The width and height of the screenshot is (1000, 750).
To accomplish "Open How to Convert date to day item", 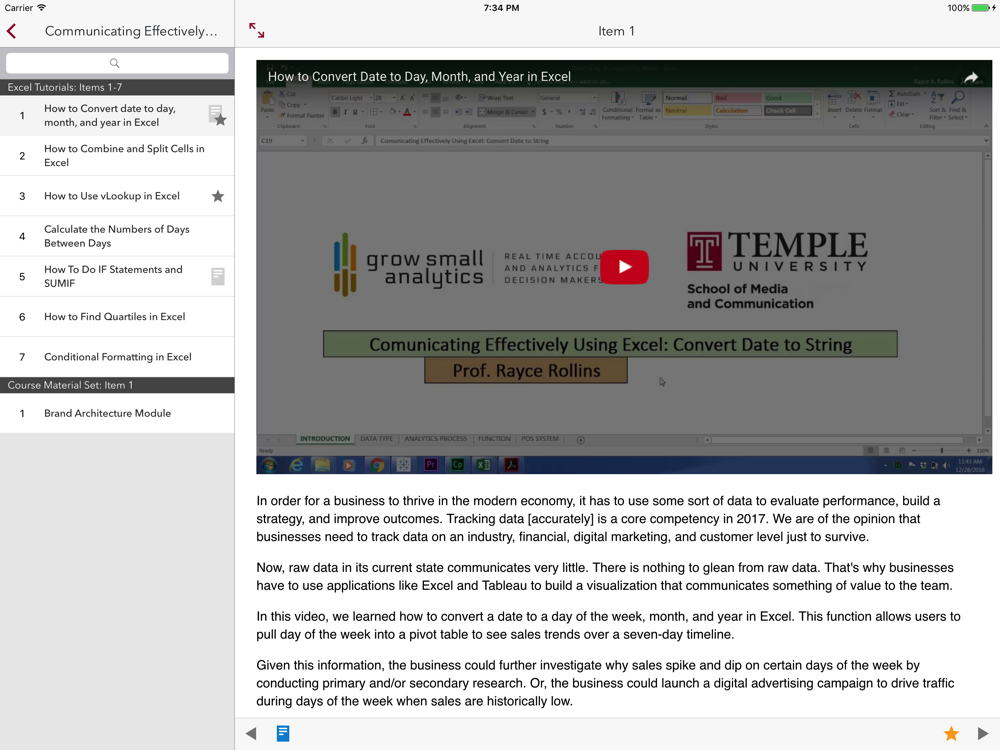I will point(117,115).
